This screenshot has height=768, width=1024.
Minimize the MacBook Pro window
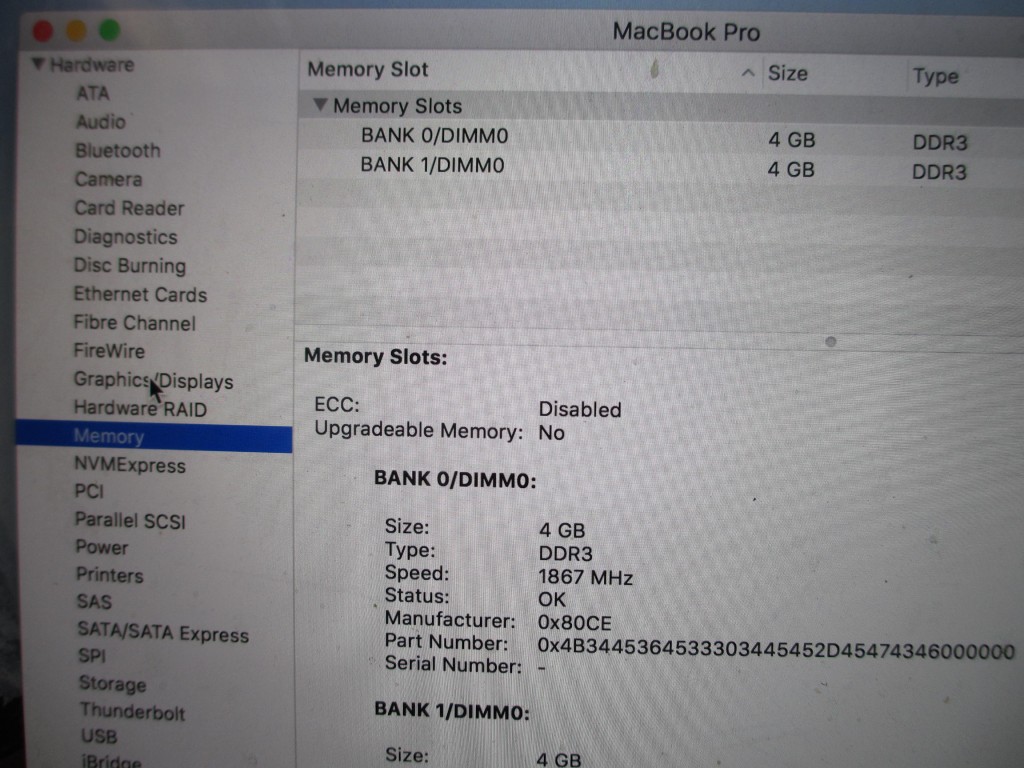[76, 31]
